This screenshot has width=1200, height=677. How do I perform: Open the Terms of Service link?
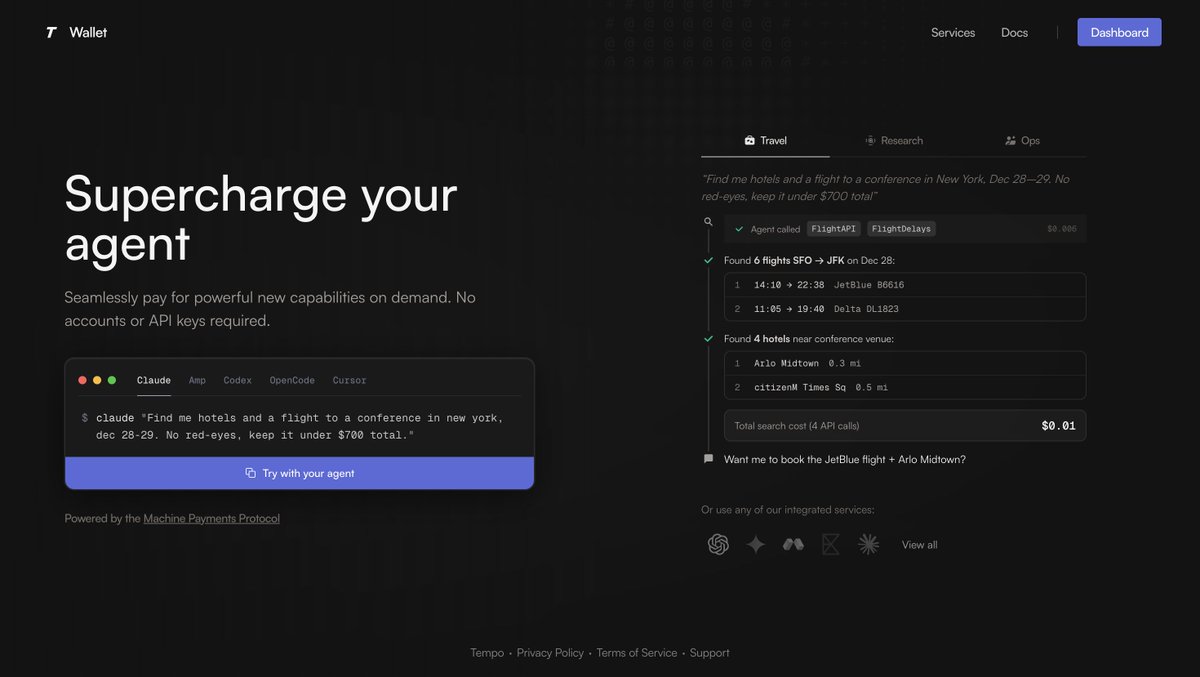637,653
